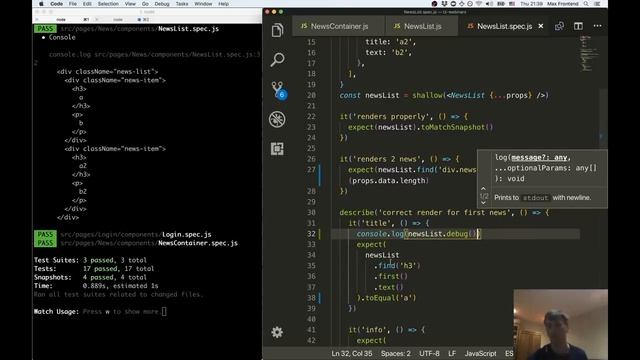Open the Manage gear icon in activity bar

pyautogui.click(x=277, y=332)
